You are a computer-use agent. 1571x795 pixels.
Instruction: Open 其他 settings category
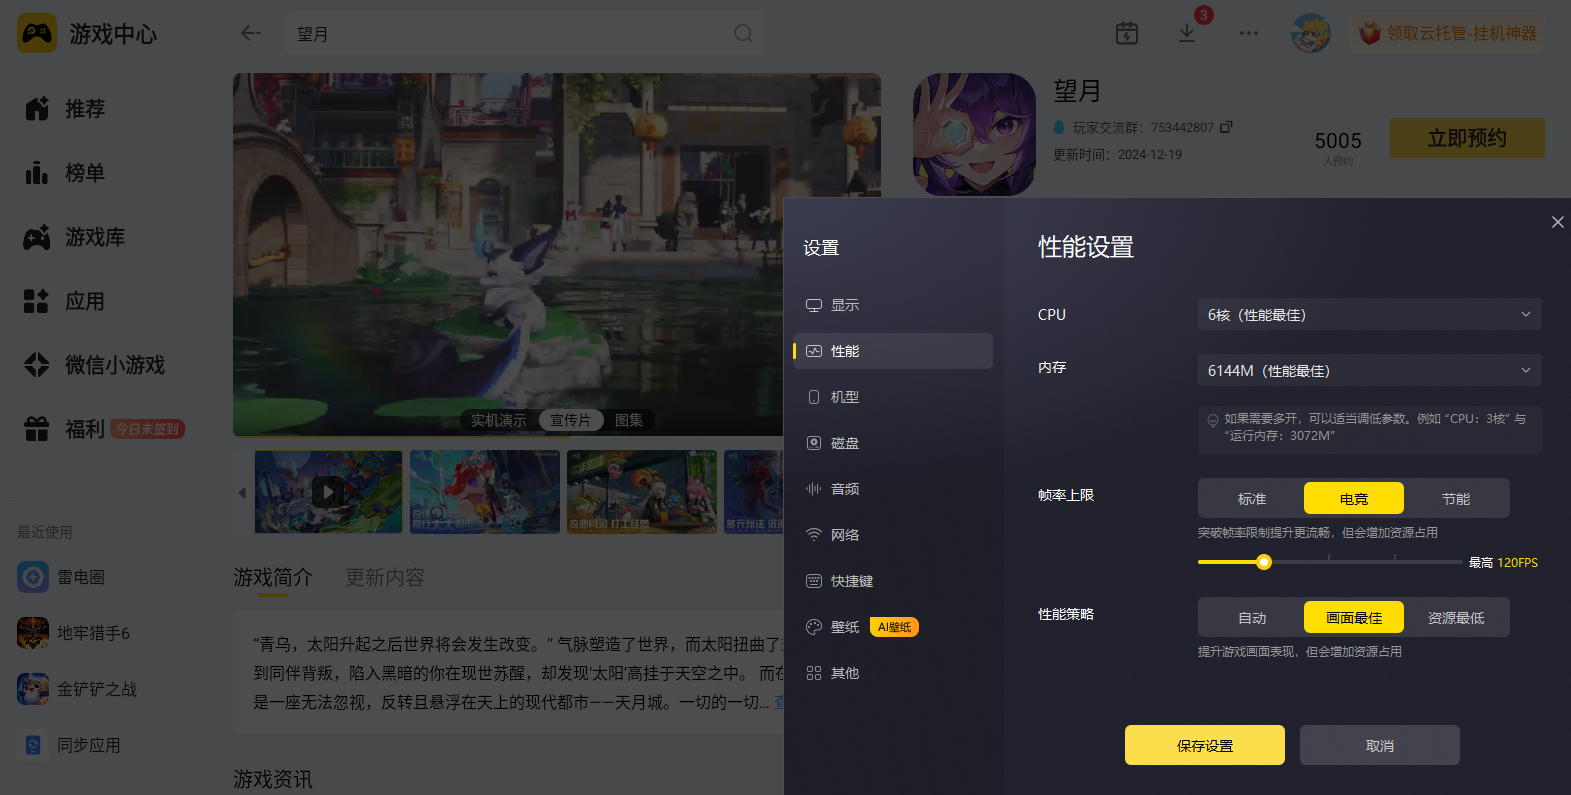(x=893, y=673)
